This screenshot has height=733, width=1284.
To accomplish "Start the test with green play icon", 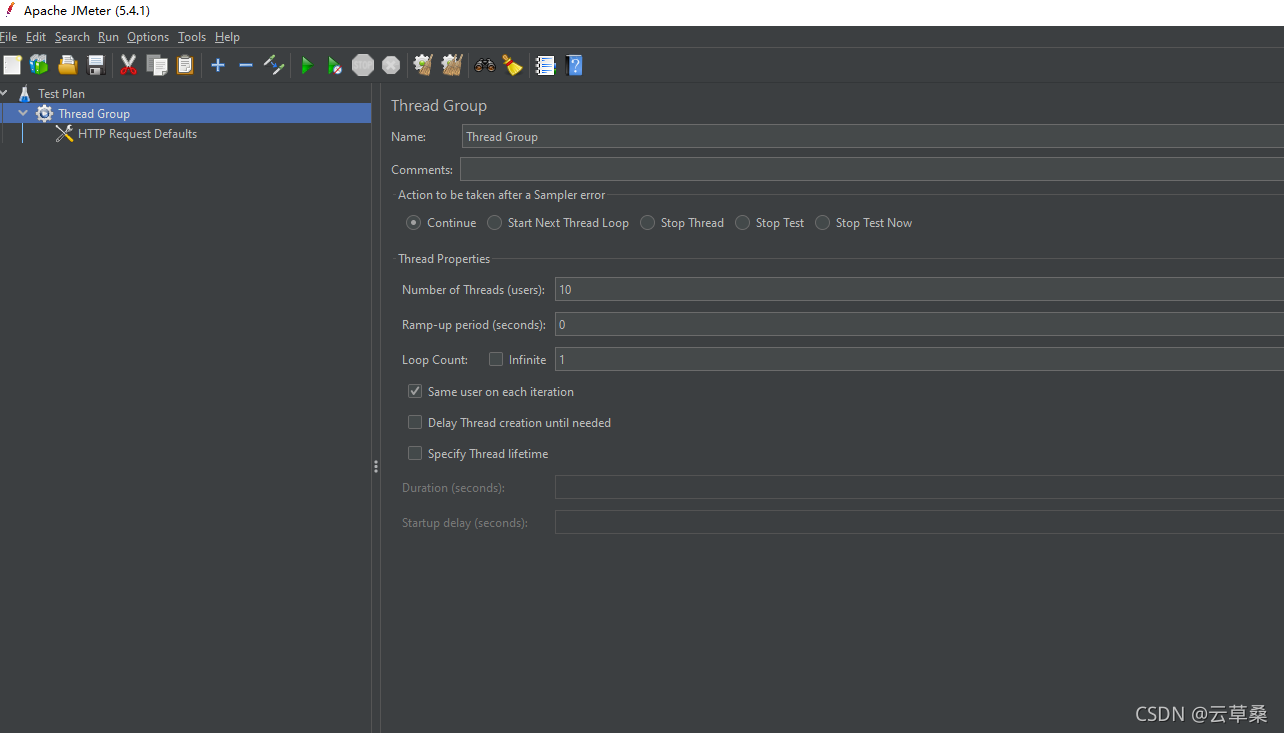I will 307,65.
